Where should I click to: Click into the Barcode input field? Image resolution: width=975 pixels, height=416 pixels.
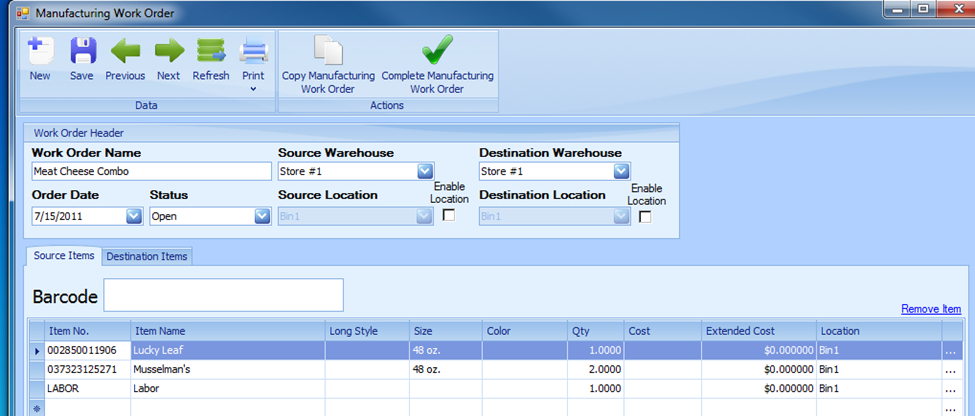(223, 295)
